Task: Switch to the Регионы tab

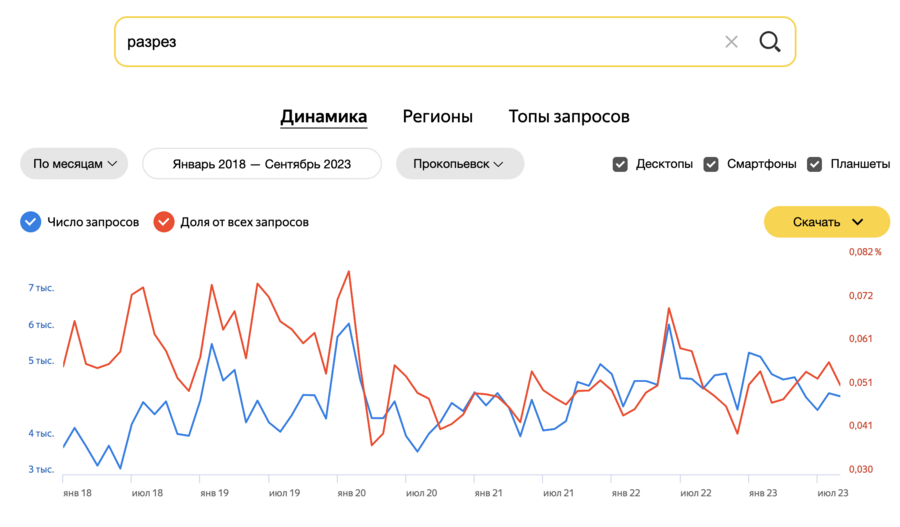Action: coord(437,117)
